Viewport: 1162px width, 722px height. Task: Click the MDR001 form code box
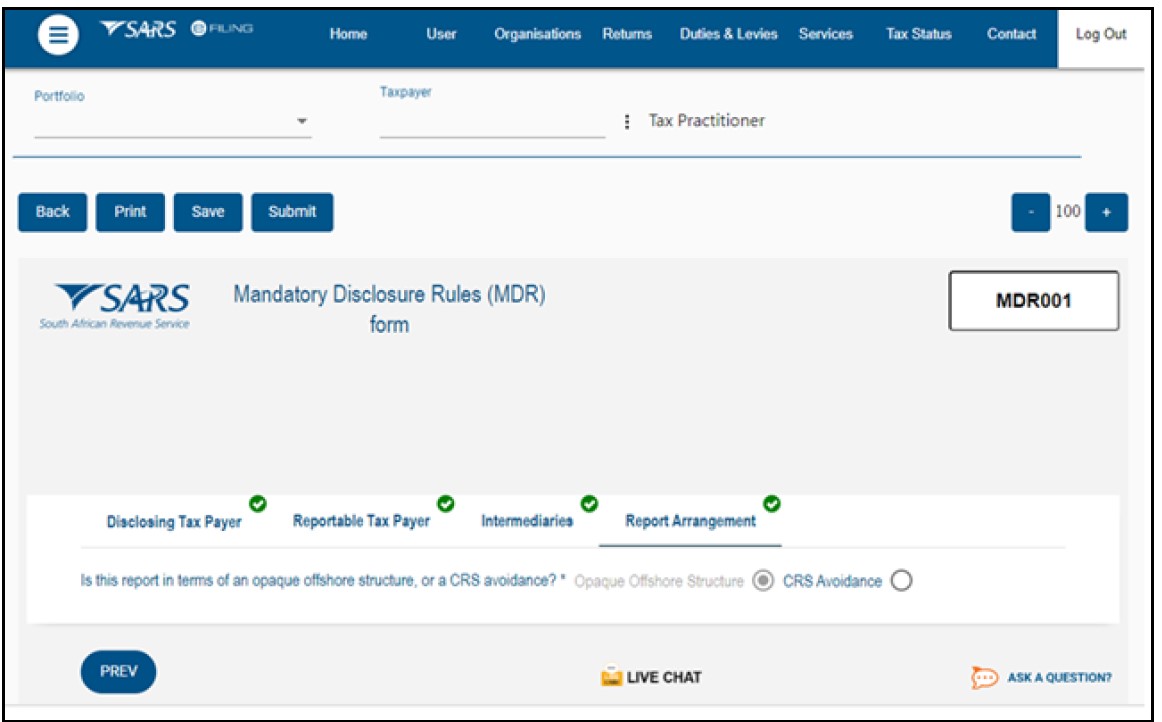(1034, 300)
